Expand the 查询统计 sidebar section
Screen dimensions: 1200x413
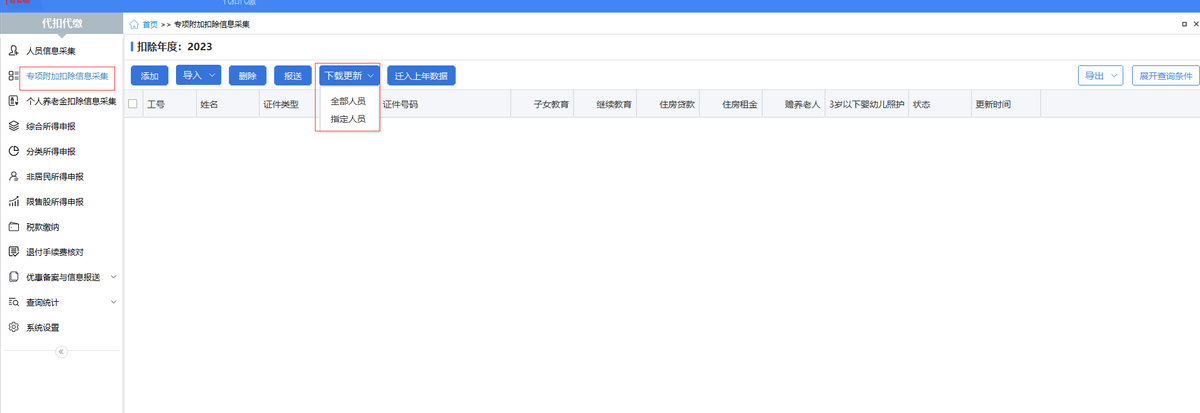click(114, 302)
